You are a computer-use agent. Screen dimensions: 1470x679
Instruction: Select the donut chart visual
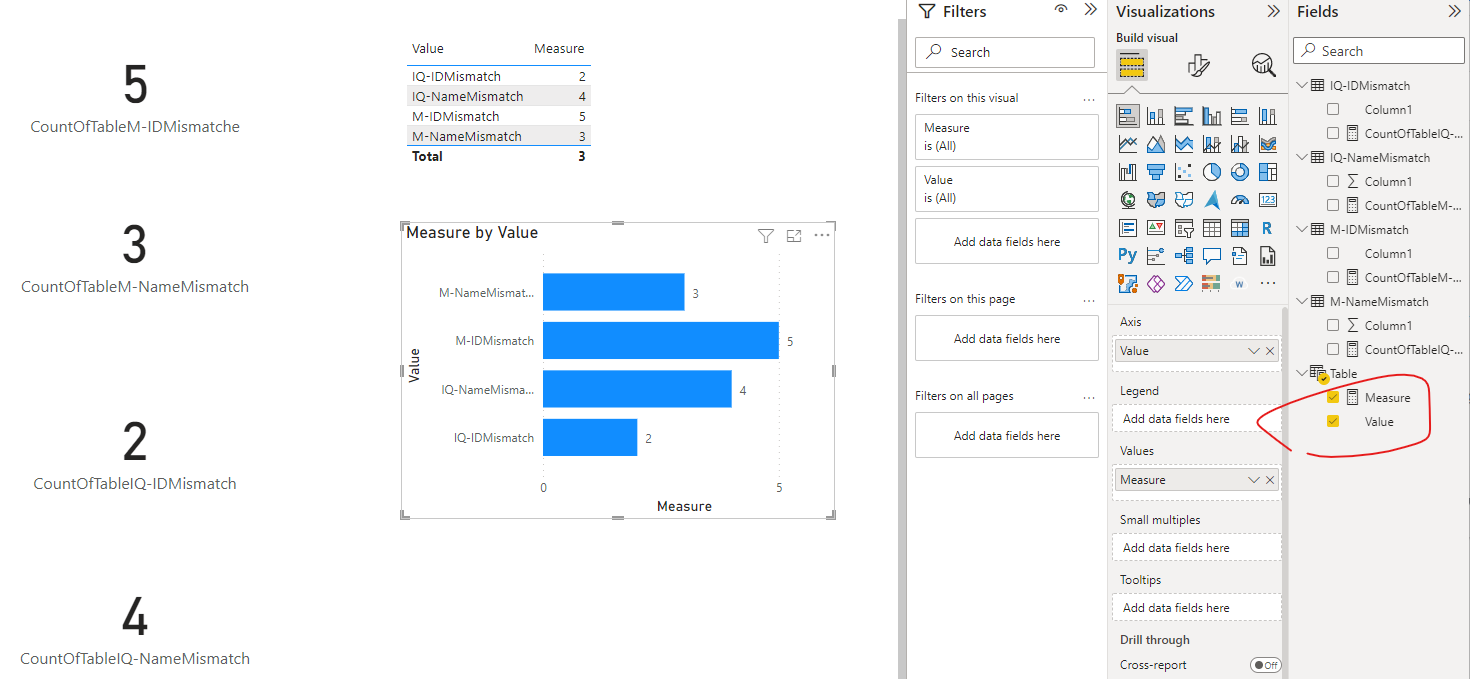click(1240, 172)
